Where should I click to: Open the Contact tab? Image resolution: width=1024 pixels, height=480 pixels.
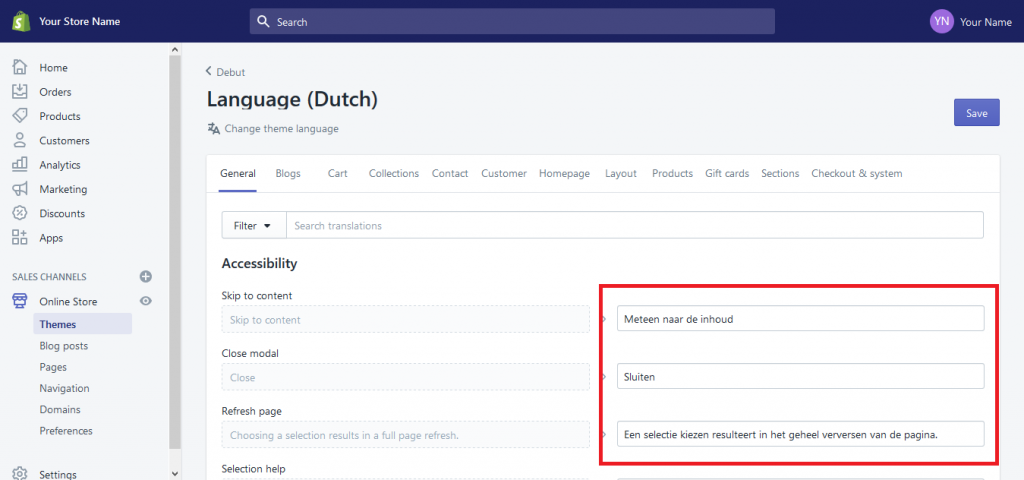click(450, 174)
